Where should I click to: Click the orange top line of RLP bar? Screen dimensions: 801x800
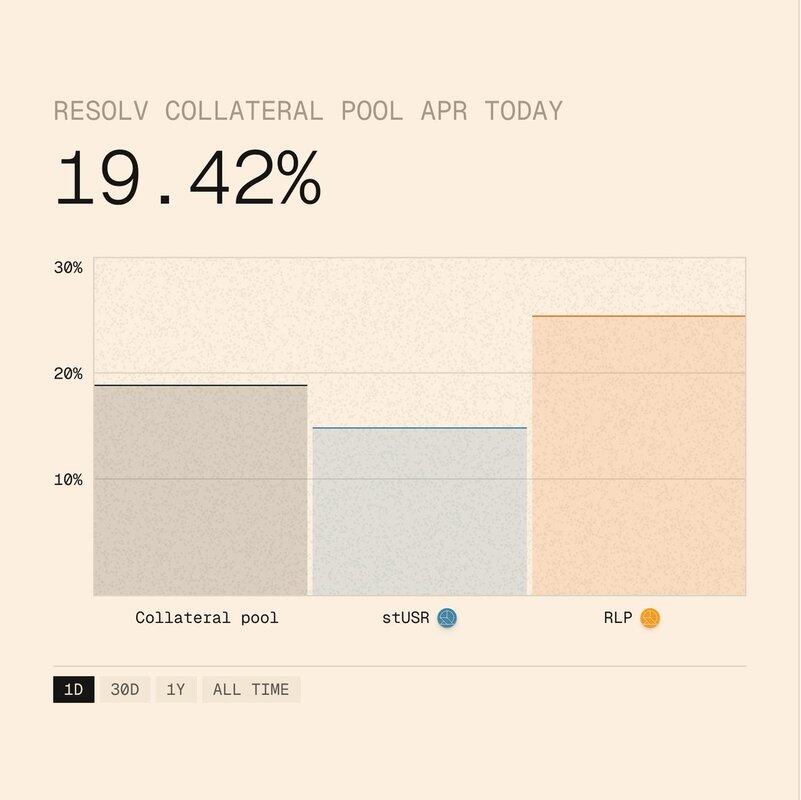[x=638, y=316]
